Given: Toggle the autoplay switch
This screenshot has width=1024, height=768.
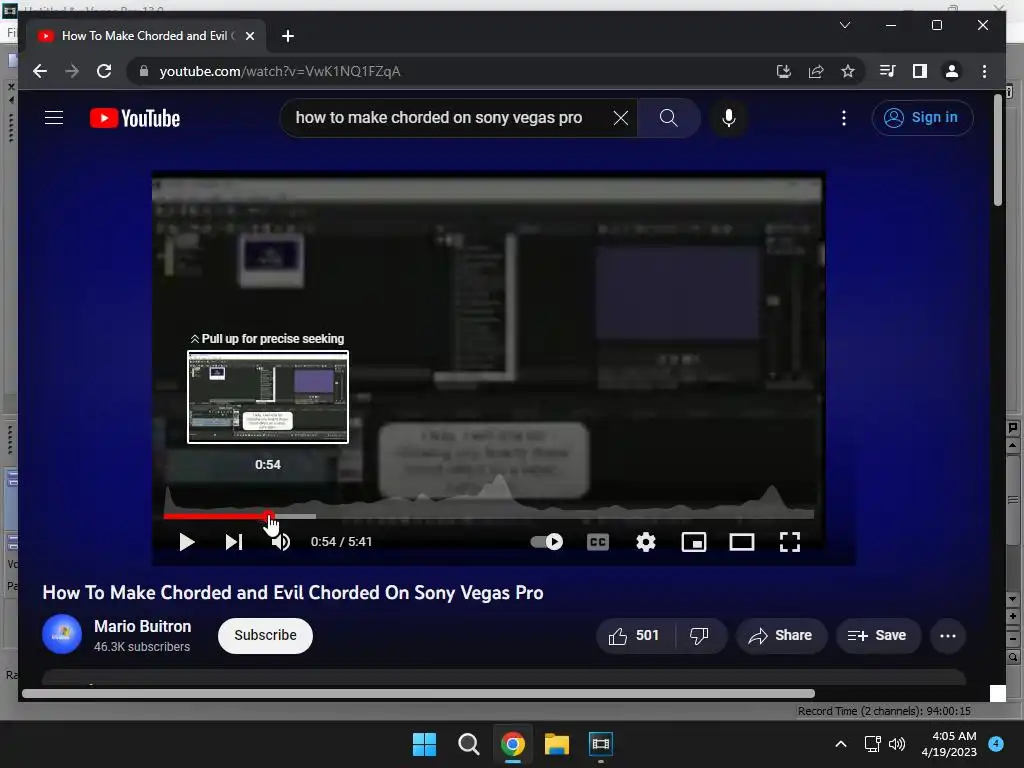Looking at the screenshot, I should (x=547, y=541).
